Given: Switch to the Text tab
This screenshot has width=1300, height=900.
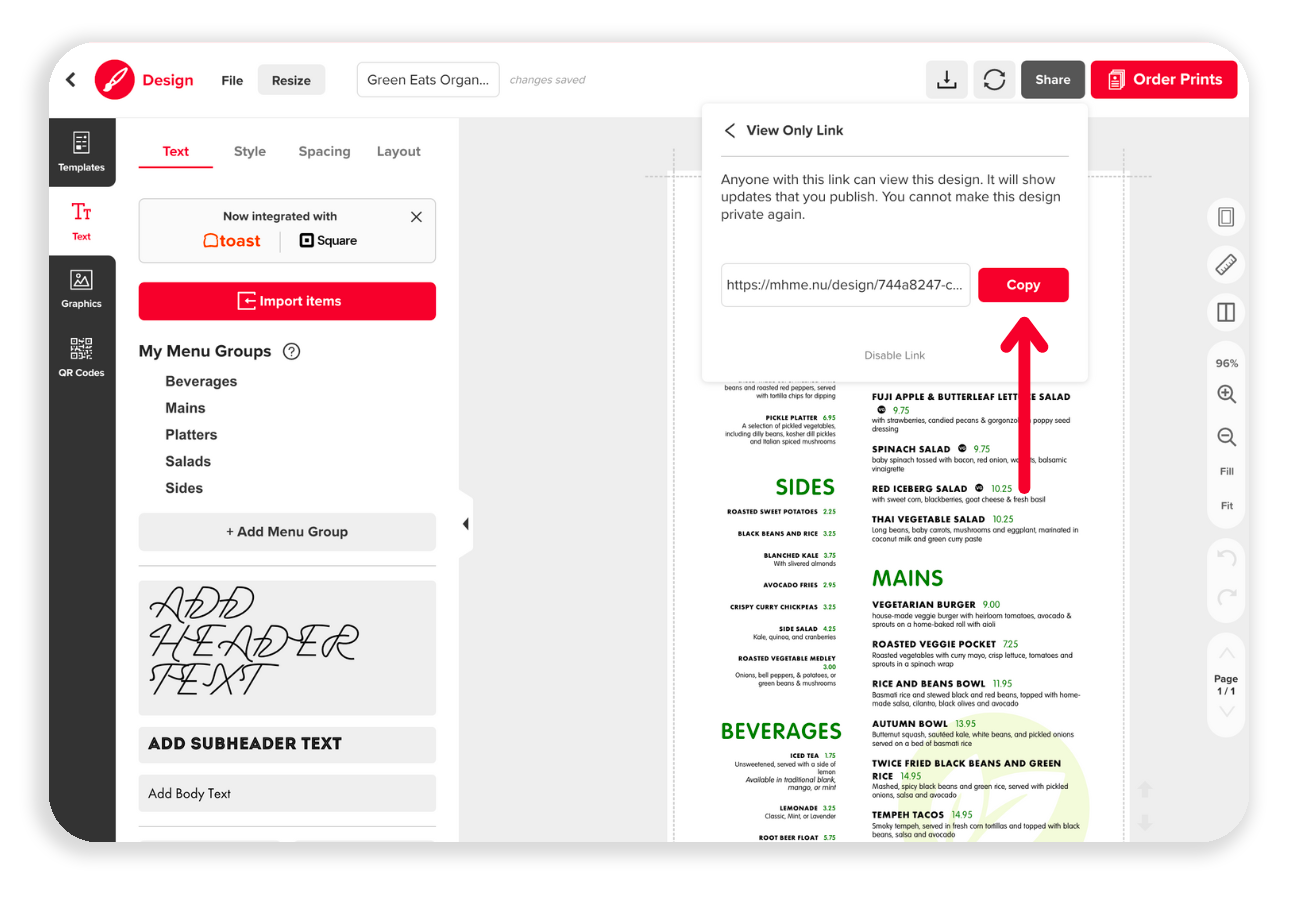Looking at the screenshot, I should tap(176, 151).
